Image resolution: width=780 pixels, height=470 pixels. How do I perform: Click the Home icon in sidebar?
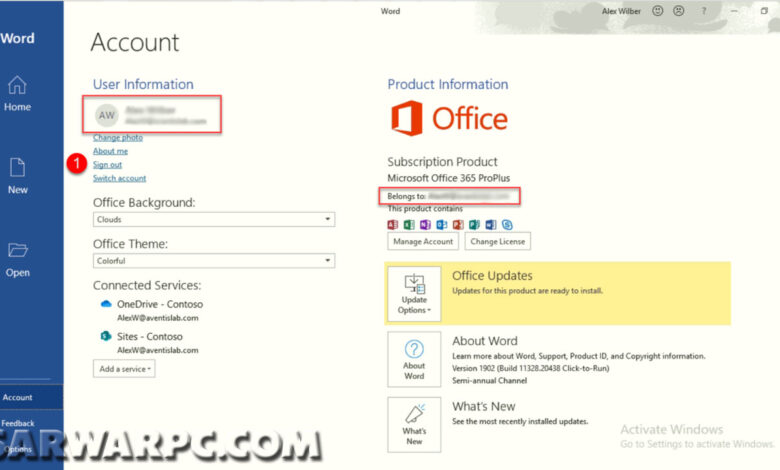[17, 85]
